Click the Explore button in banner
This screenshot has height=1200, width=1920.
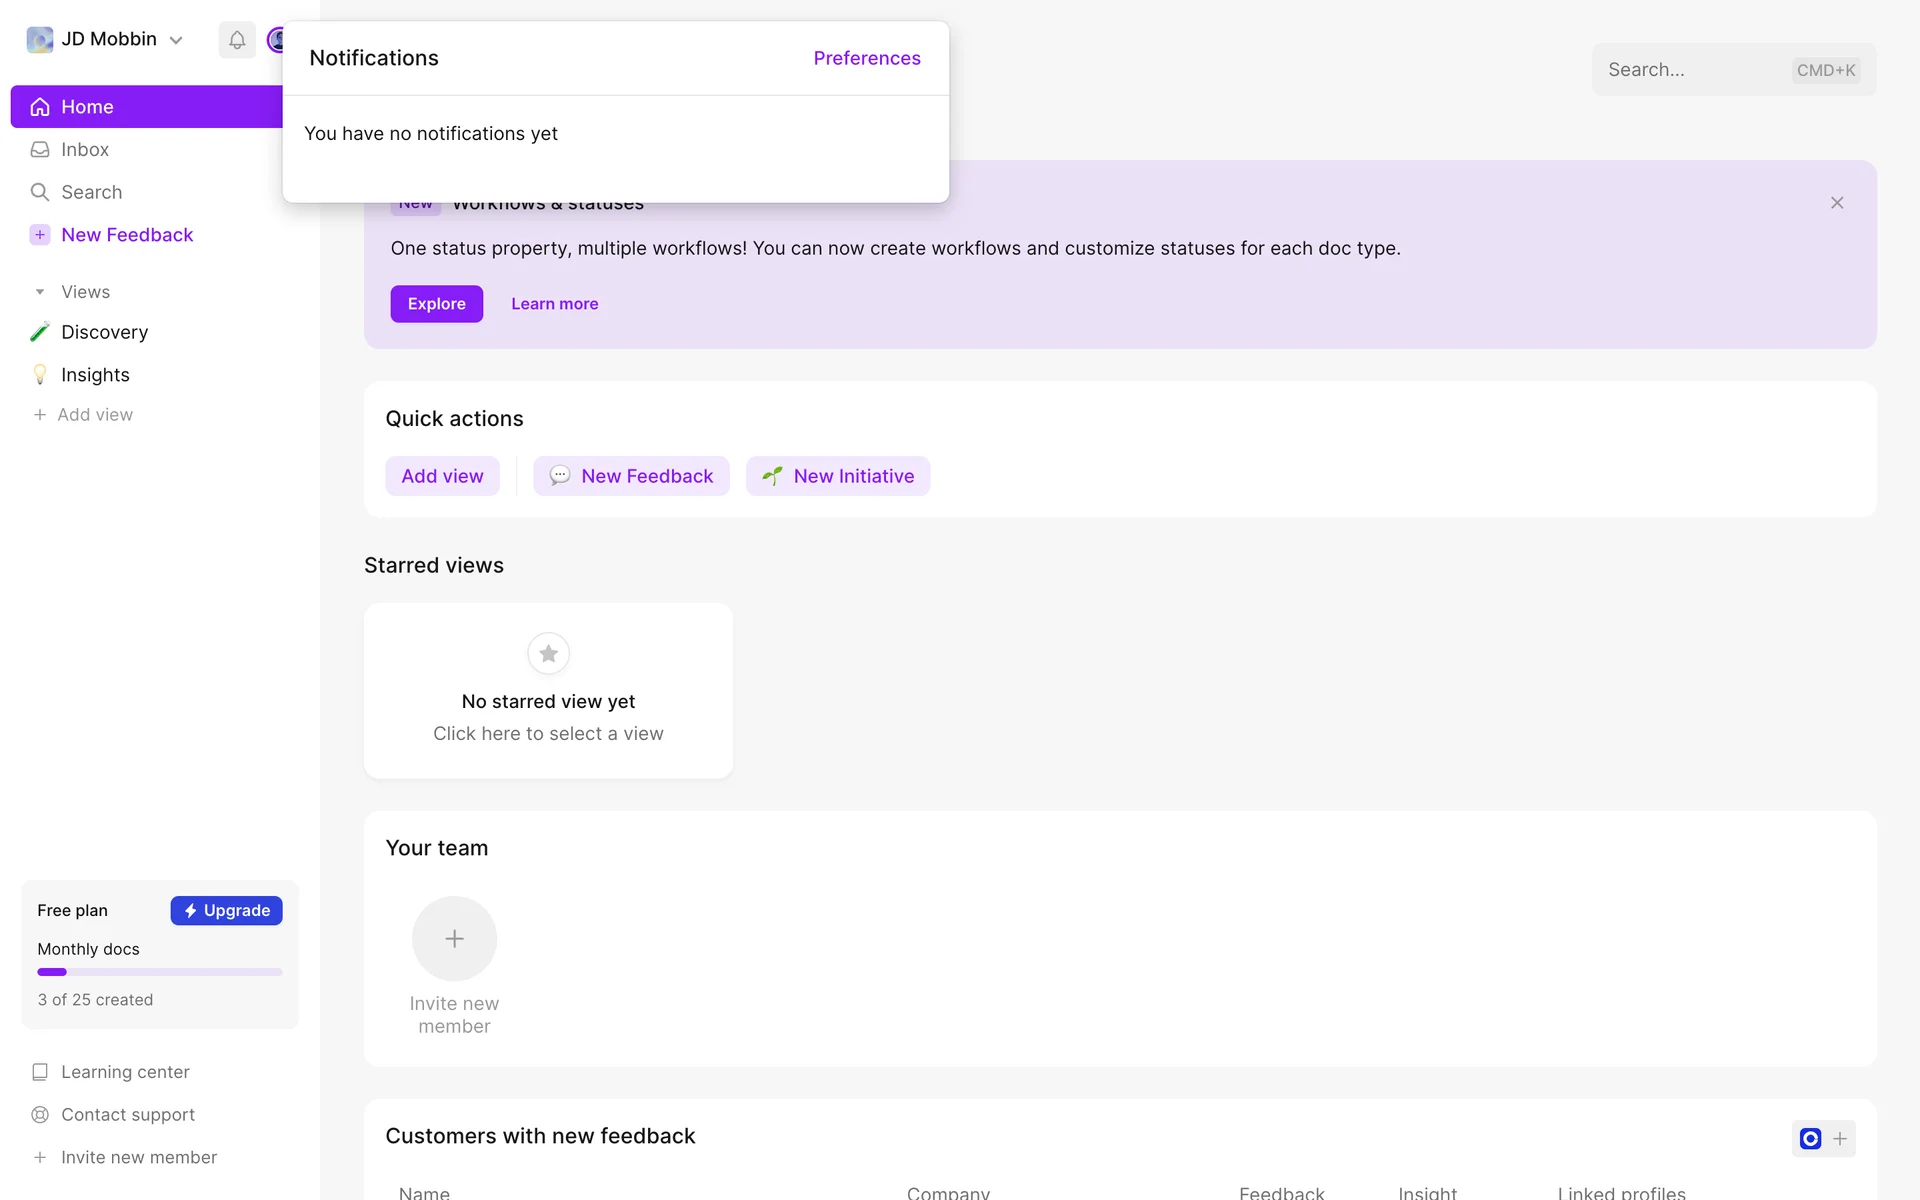coord(436,304)
